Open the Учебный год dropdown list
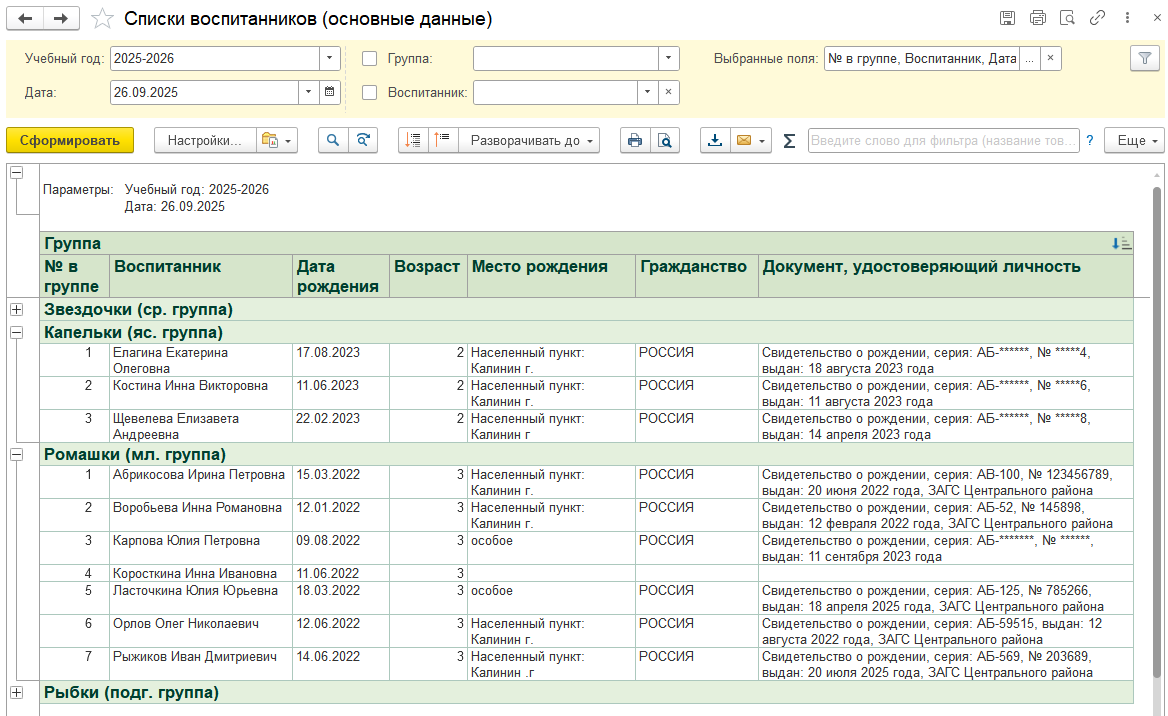 tap(331, 59)
